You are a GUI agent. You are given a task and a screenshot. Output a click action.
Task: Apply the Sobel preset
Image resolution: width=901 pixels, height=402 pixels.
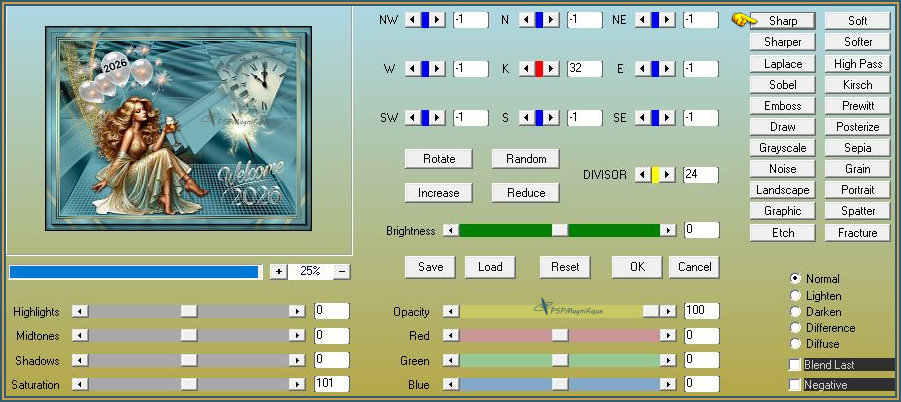[783, 84]
